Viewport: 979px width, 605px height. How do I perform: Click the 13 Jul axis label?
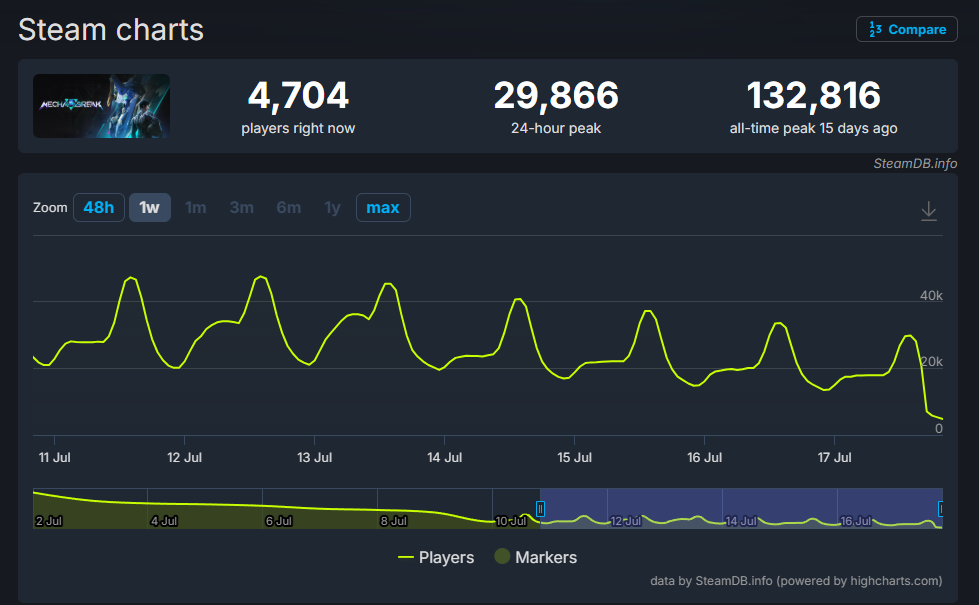coord(314,458)
